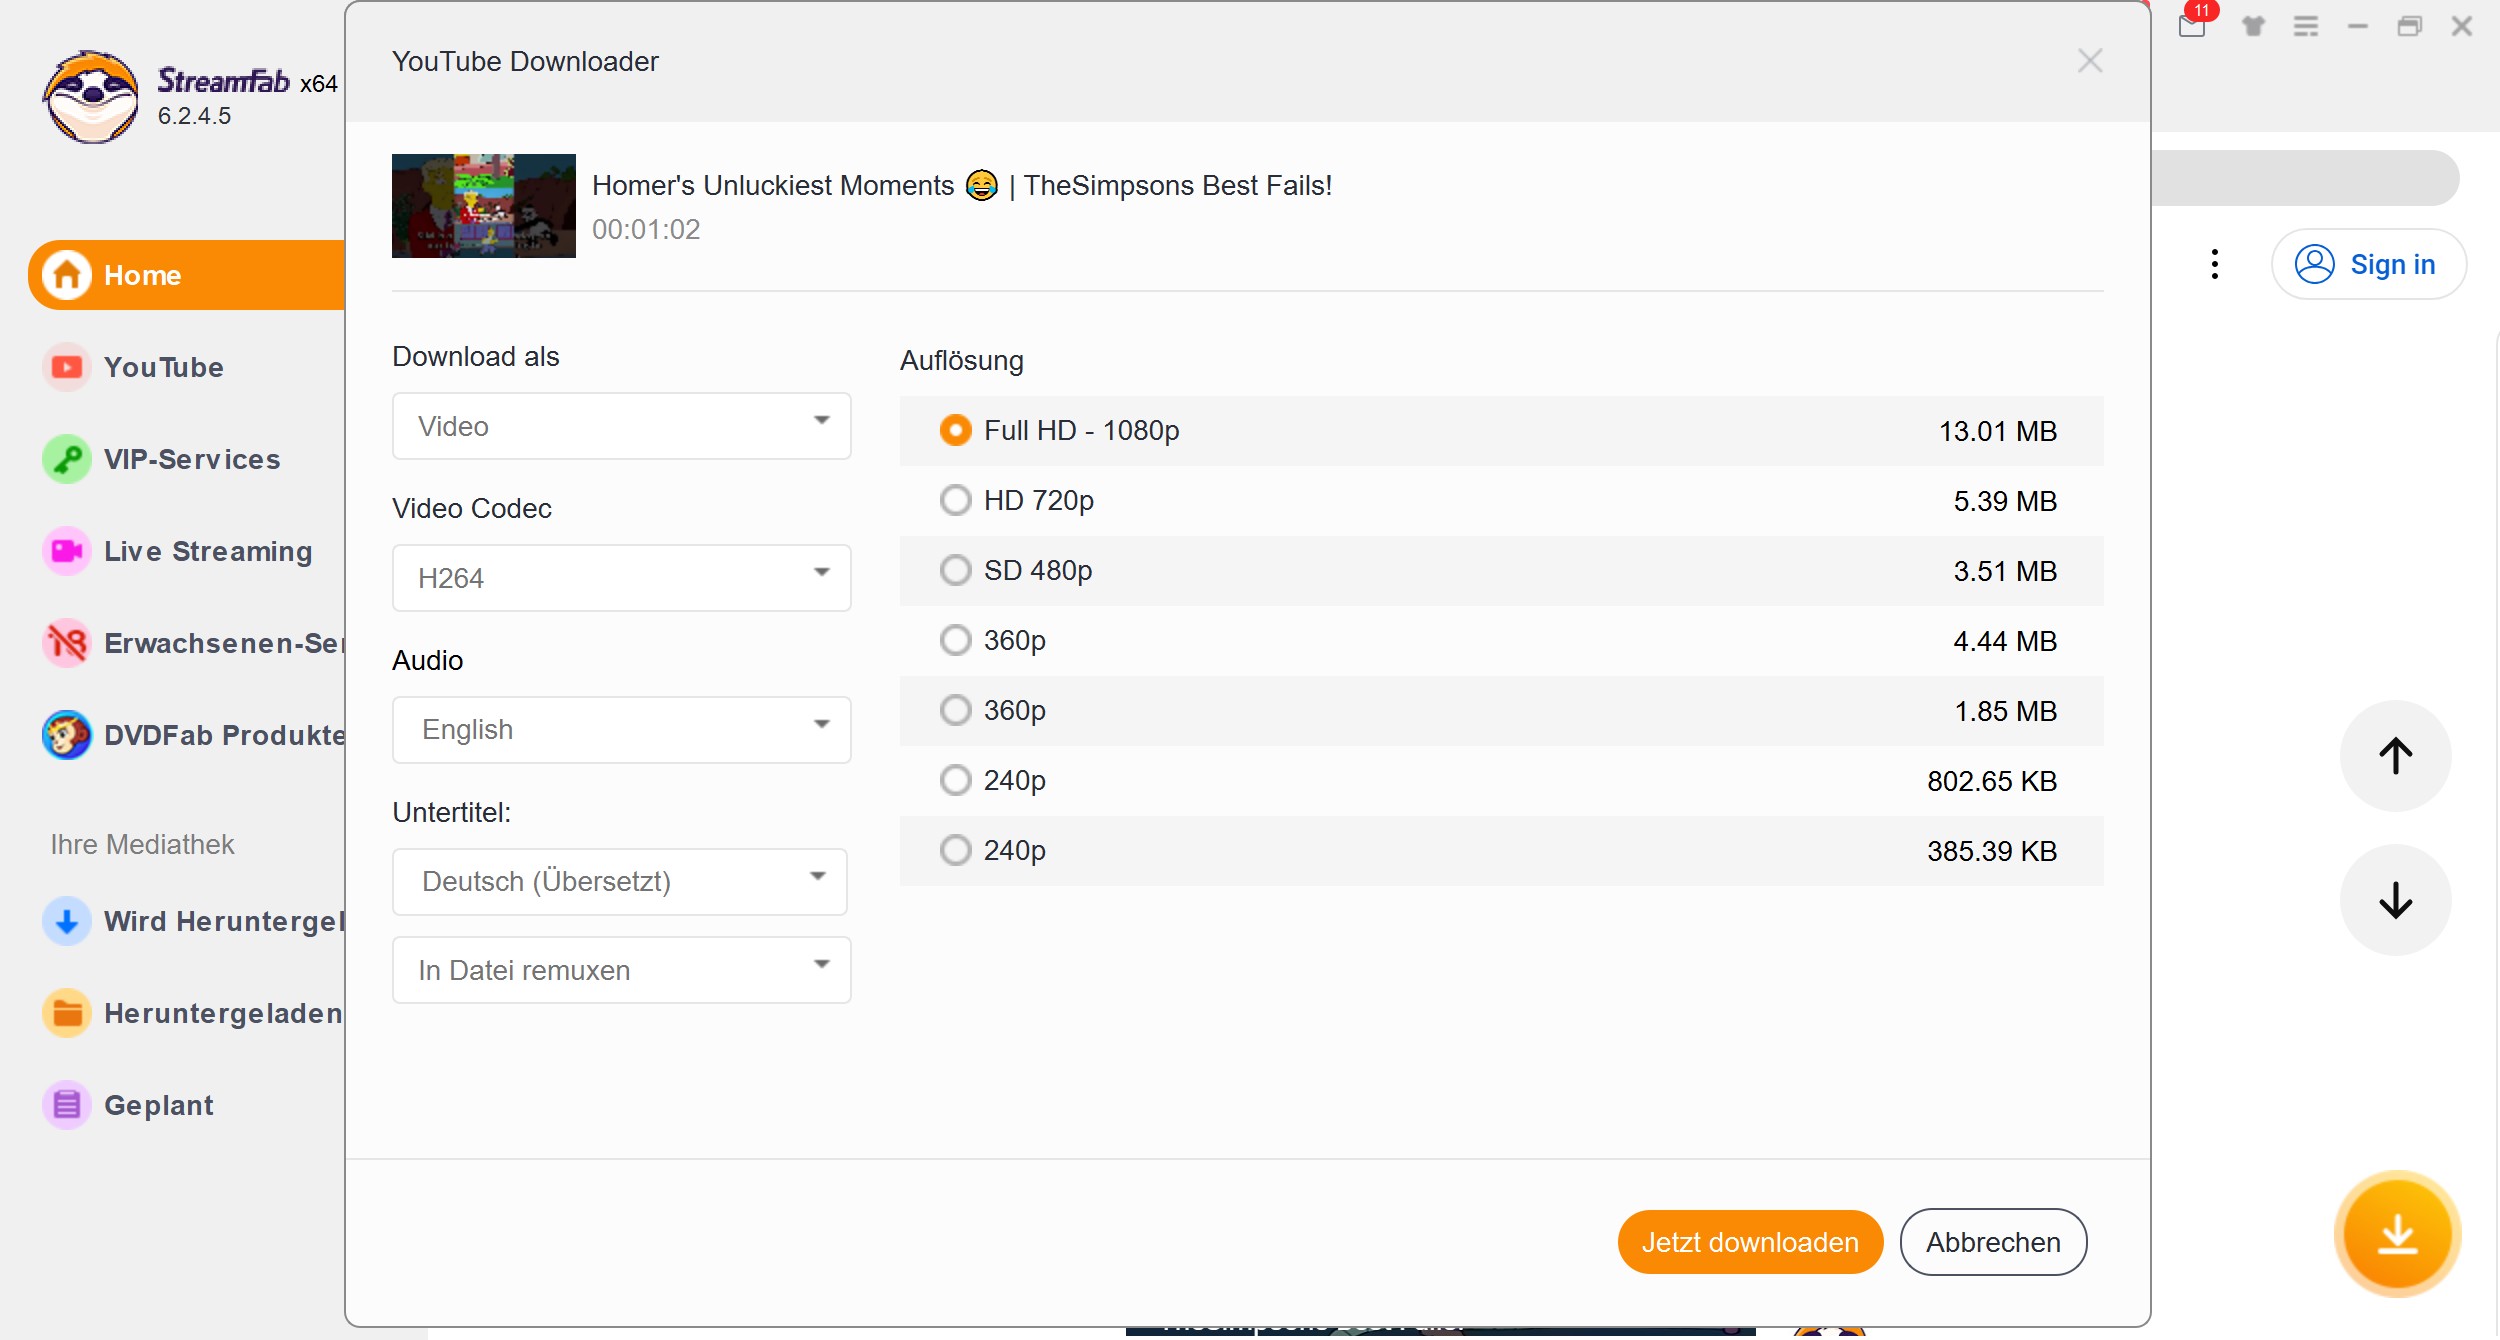The width and height of the screenshot is (2500, 1340).
Task: Click the Home icon in sidebar
Action: (x=67, y=275)
